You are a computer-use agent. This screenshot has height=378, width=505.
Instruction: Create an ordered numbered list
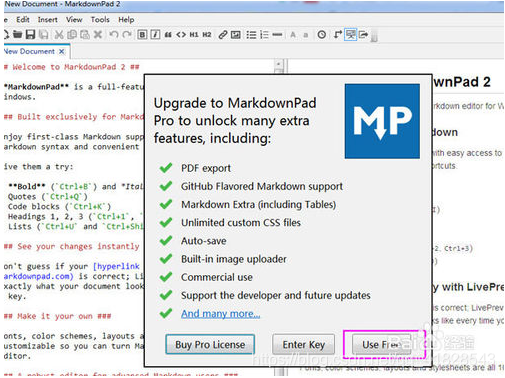264,35
